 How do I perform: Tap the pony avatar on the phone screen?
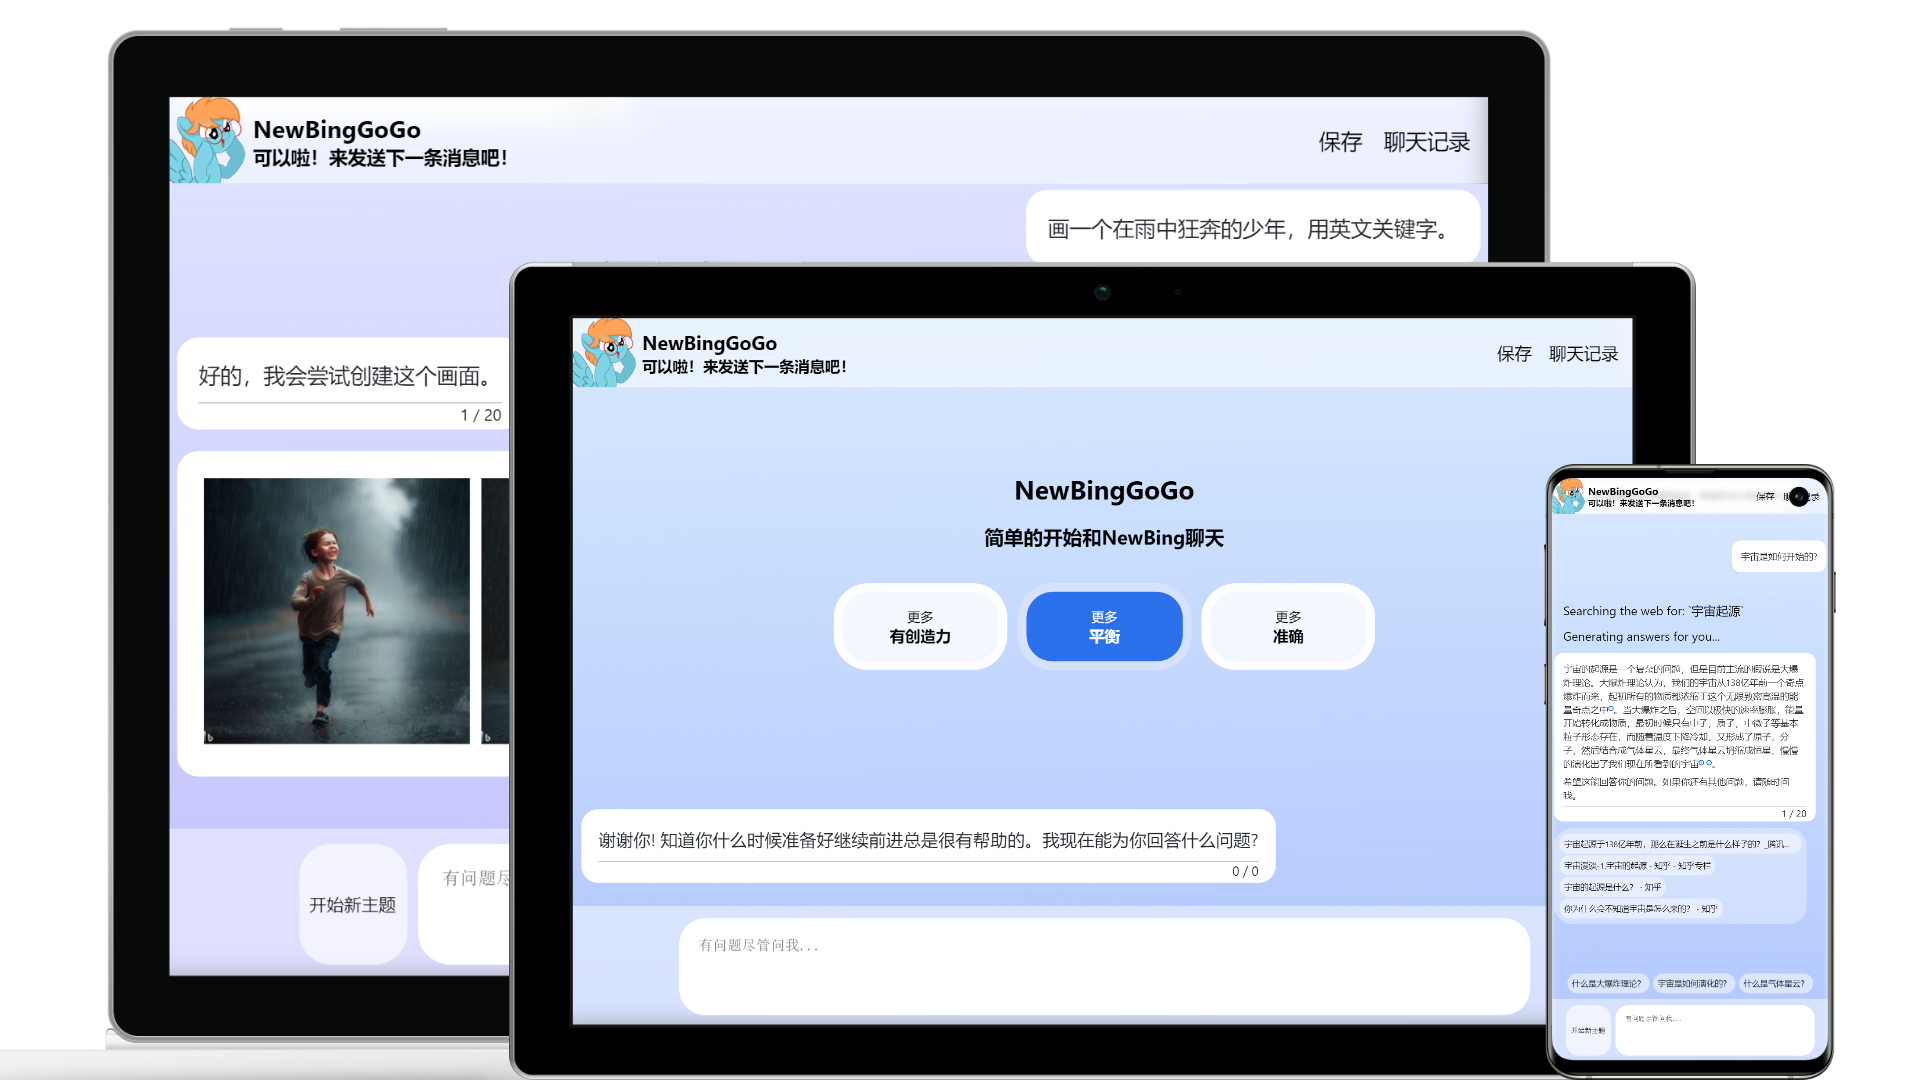point(1567,496)
